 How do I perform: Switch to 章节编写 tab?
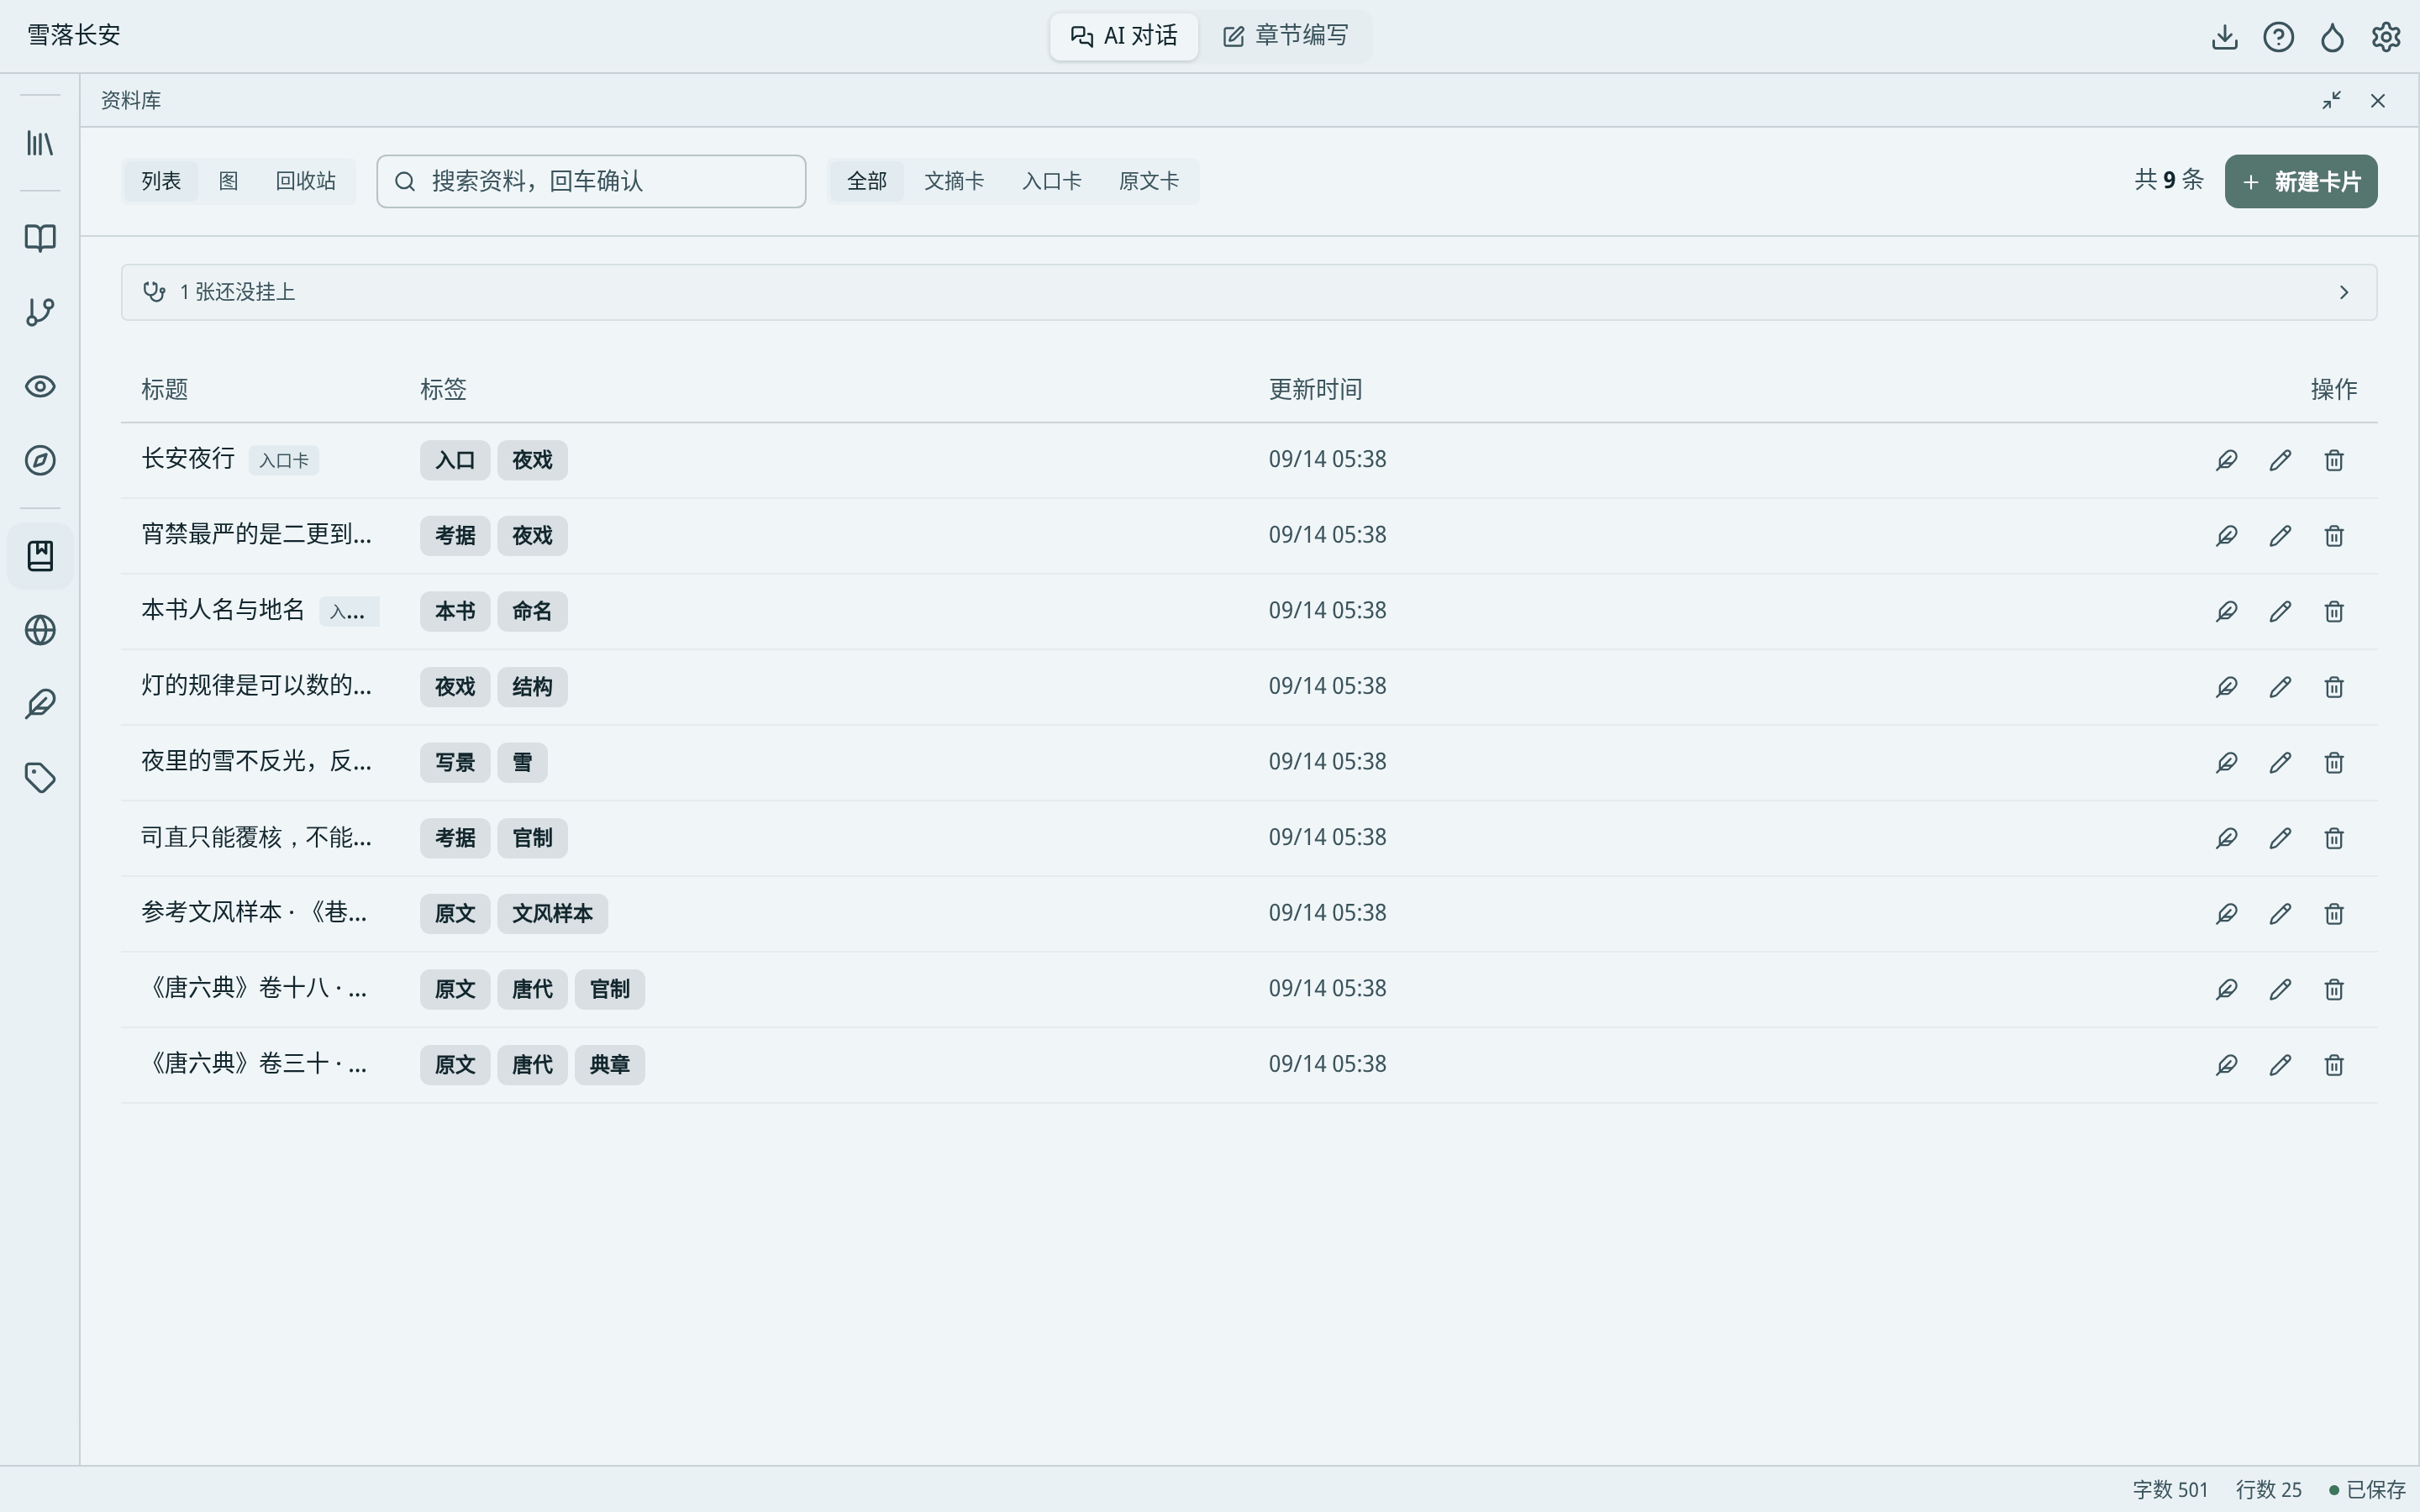pyautogui.click(x=1285, y=36)
